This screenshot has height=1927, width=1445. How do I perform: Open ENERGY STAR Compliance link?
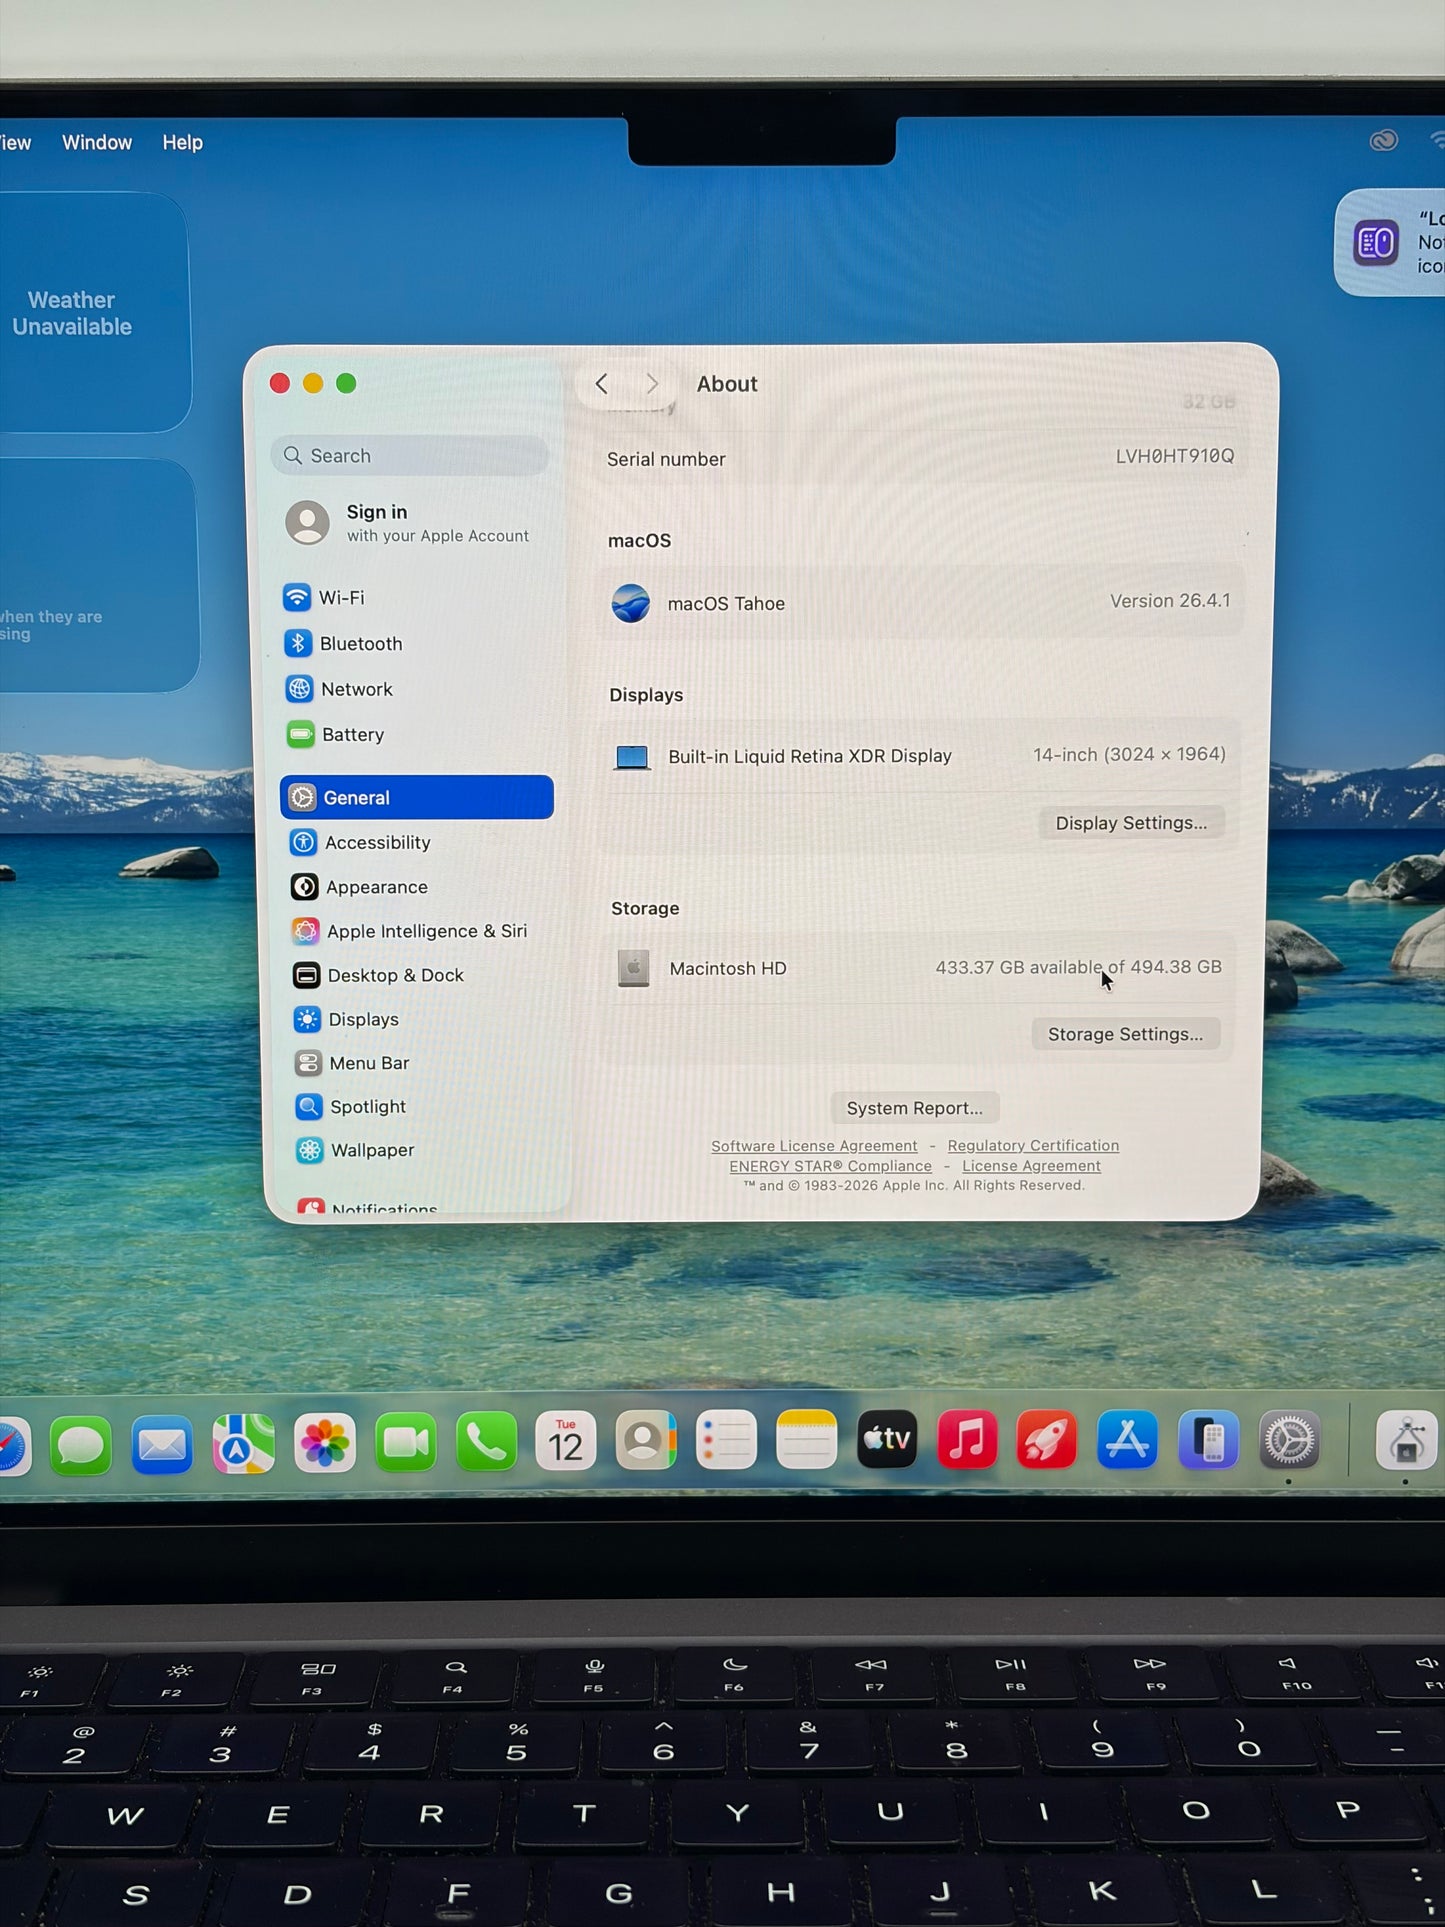[x=830, y=1166]
